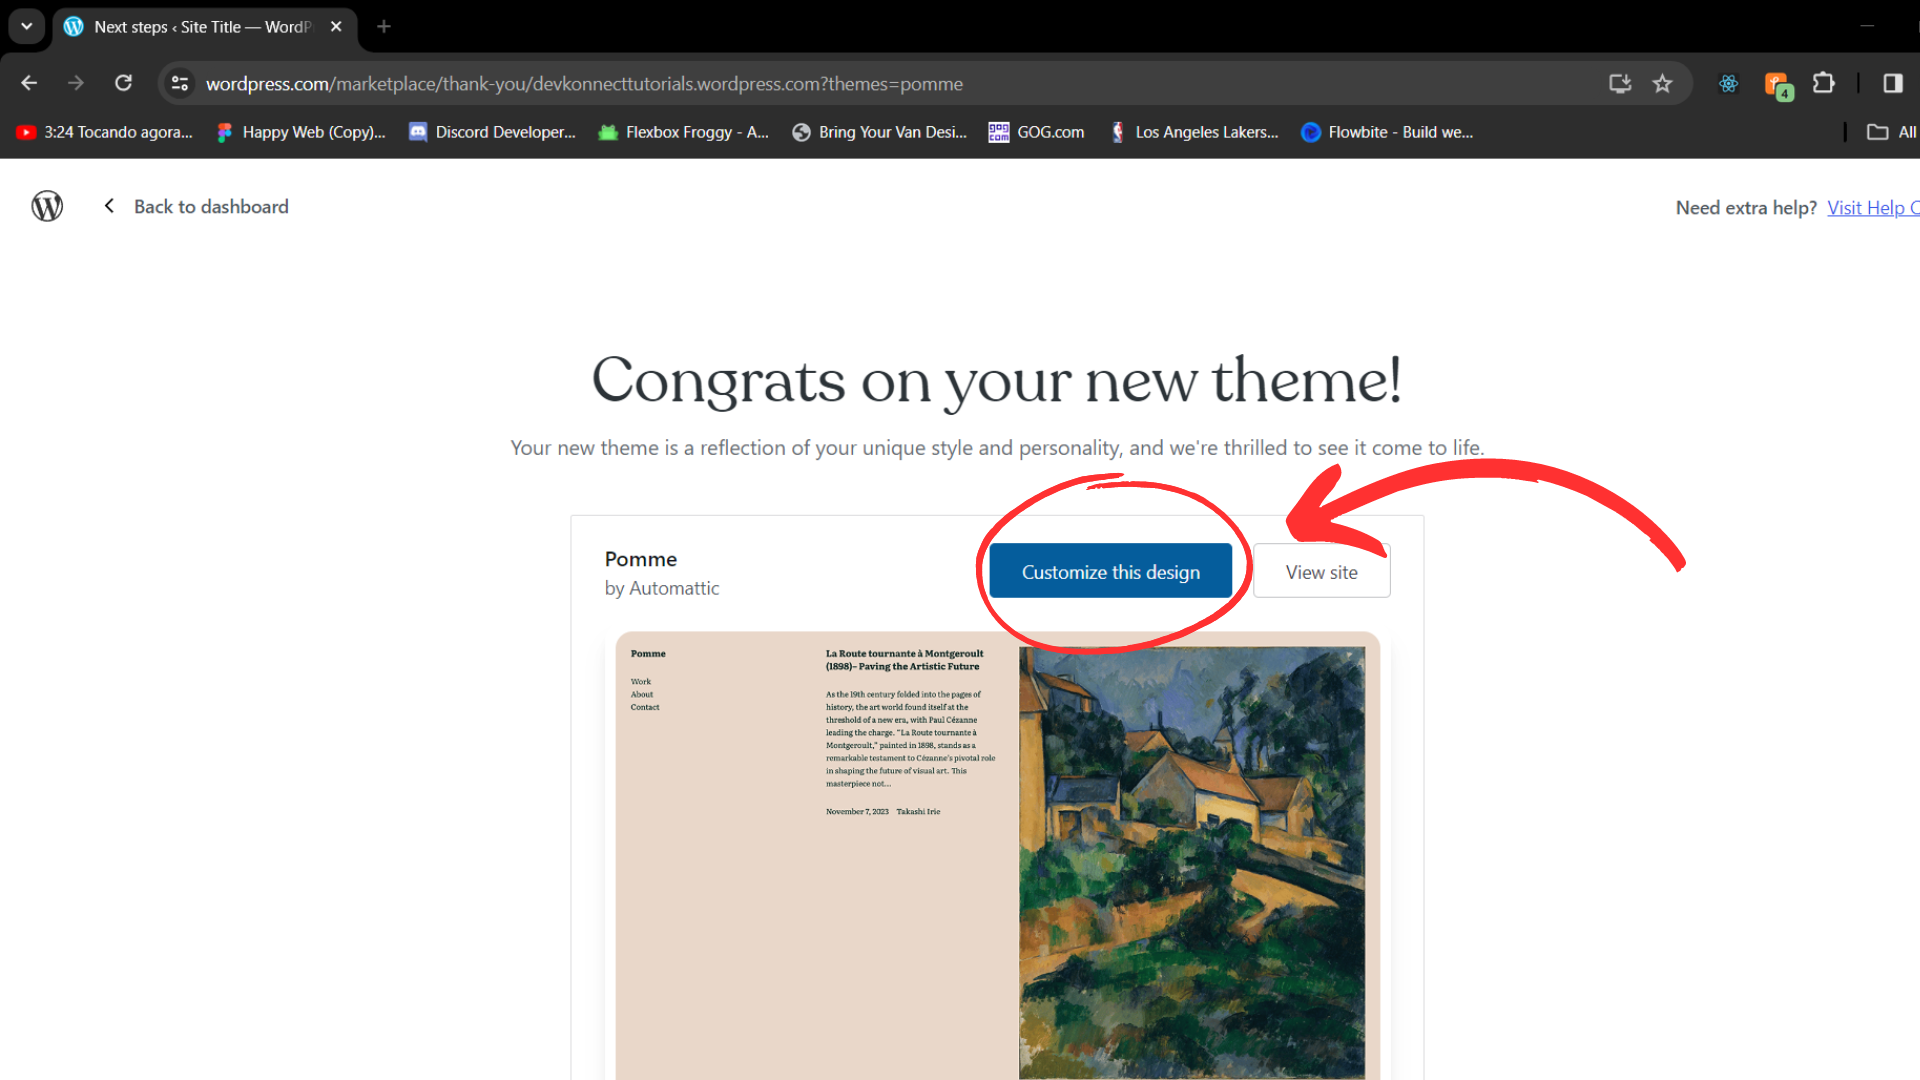This screenshot has width=1920, height=1080.
Task: Click the Customize this design button
Action: (x=1110, y=571)
